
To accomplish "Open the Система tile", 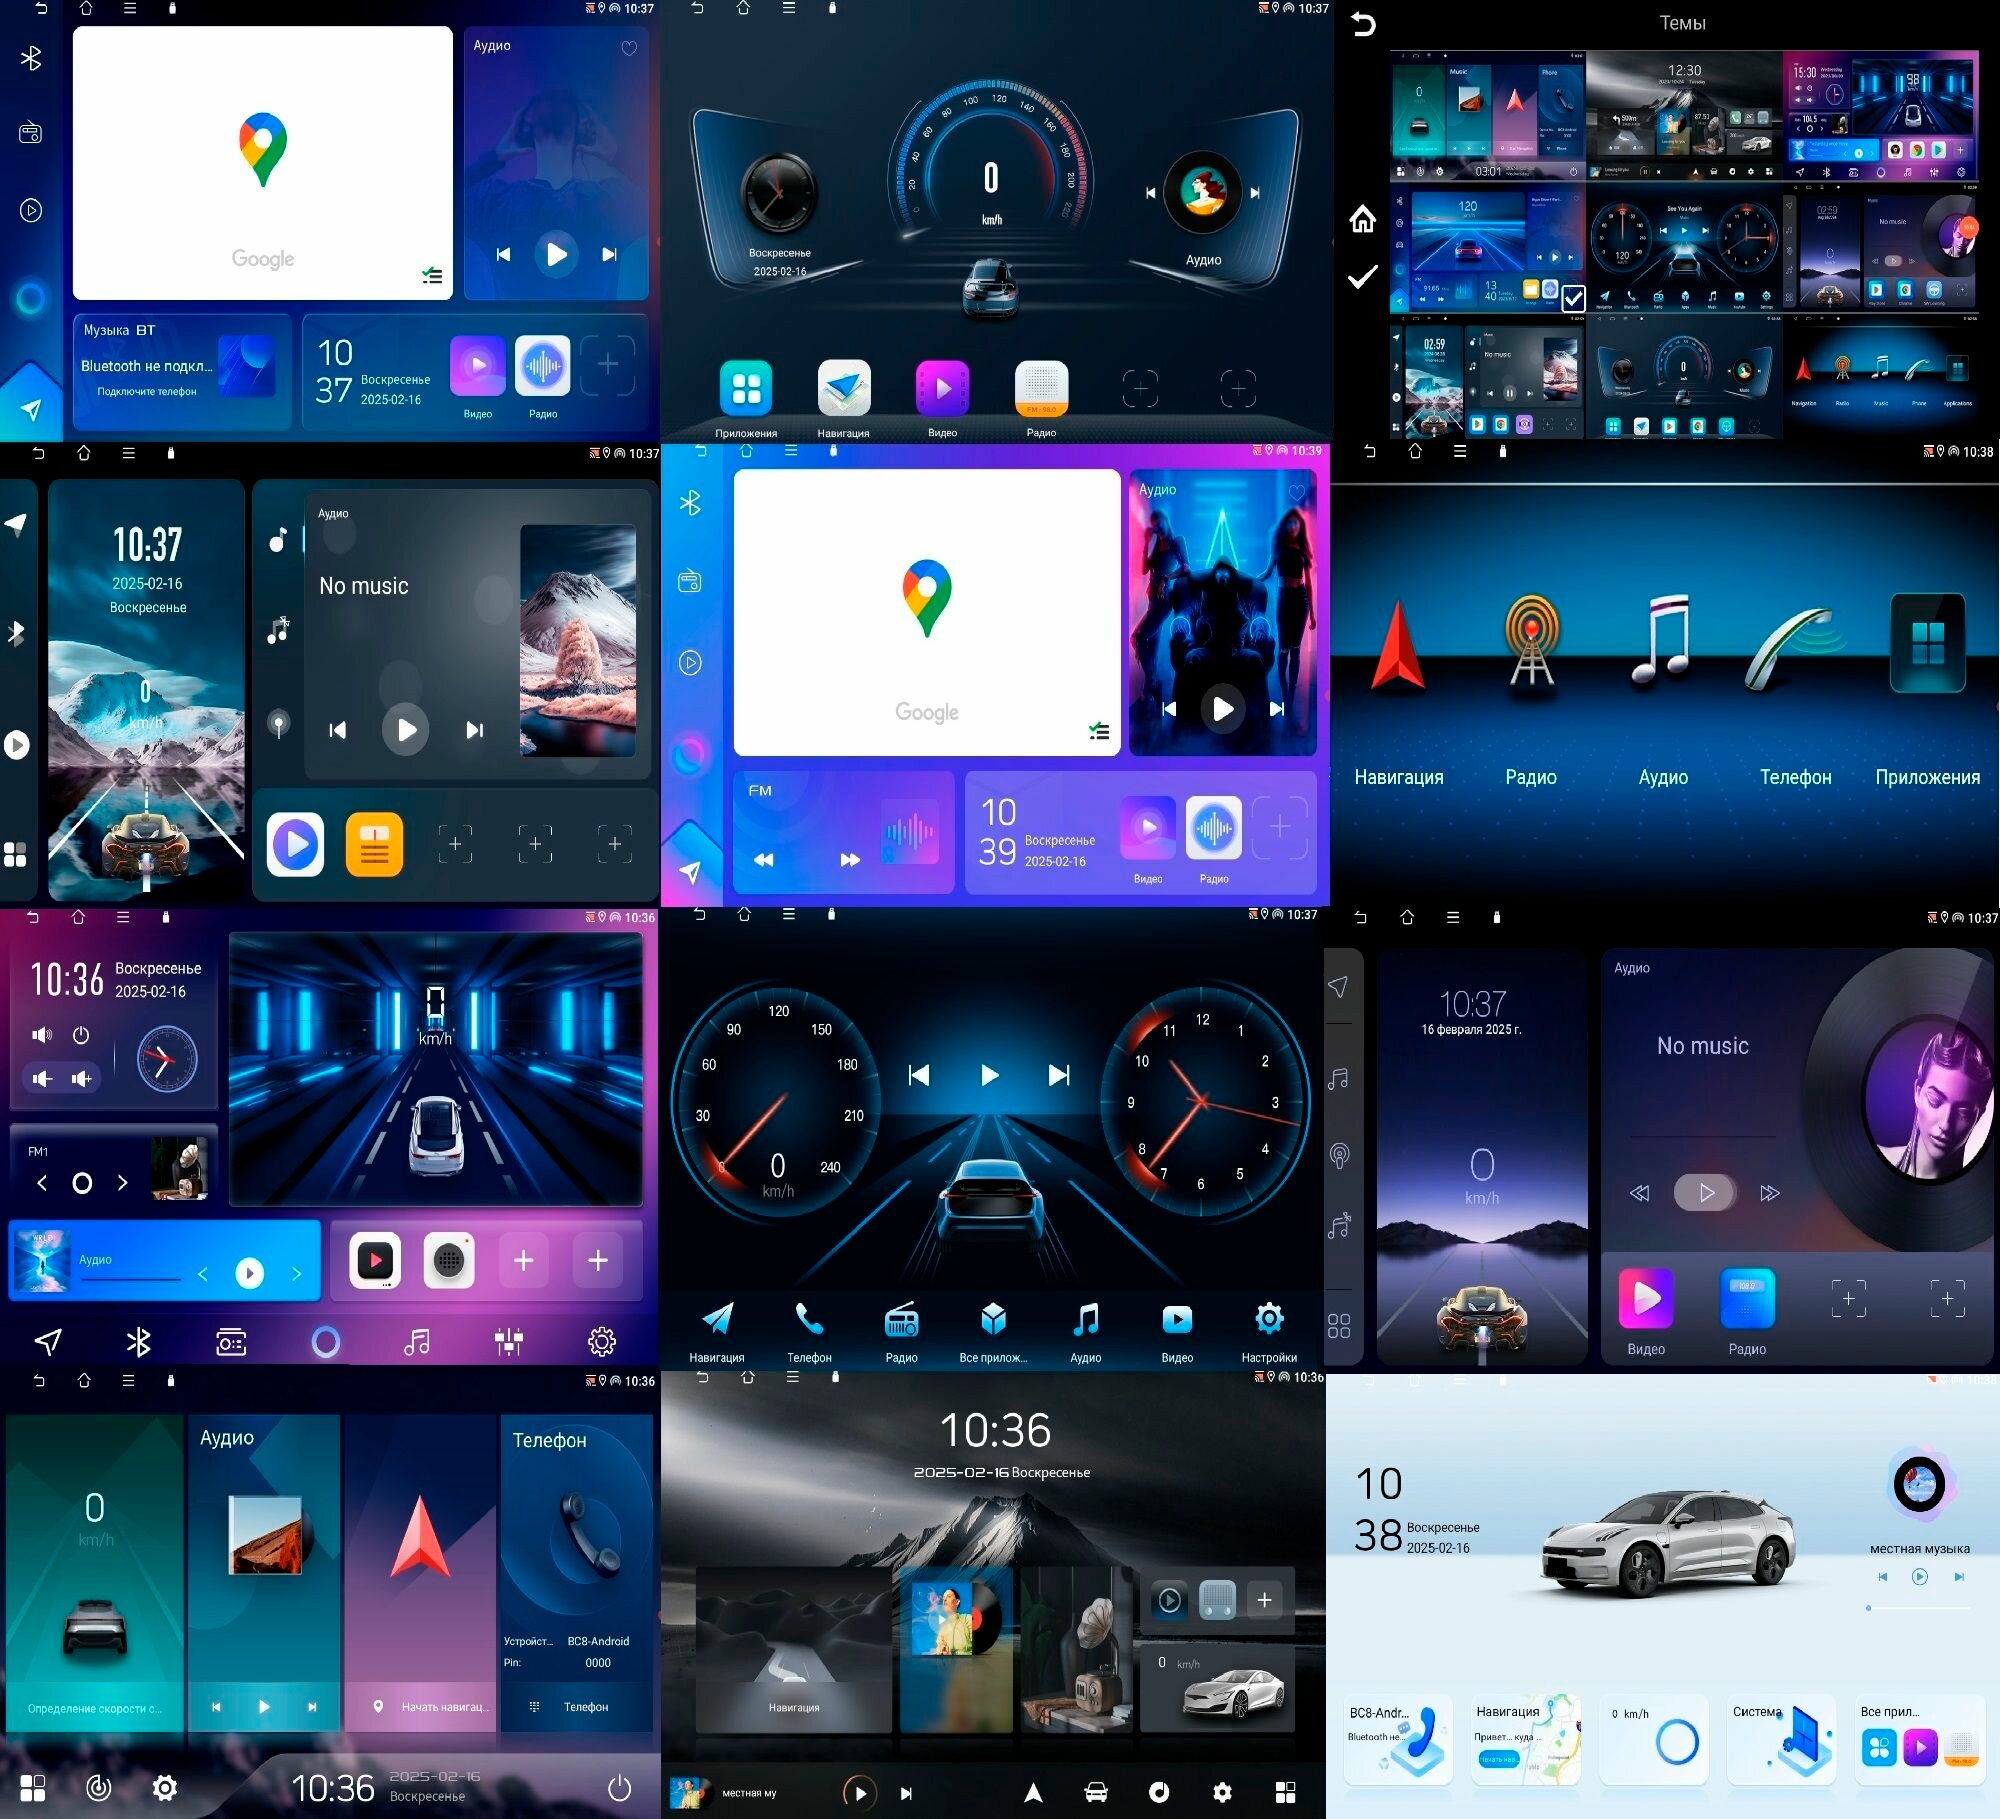I will [1781, 1740].
